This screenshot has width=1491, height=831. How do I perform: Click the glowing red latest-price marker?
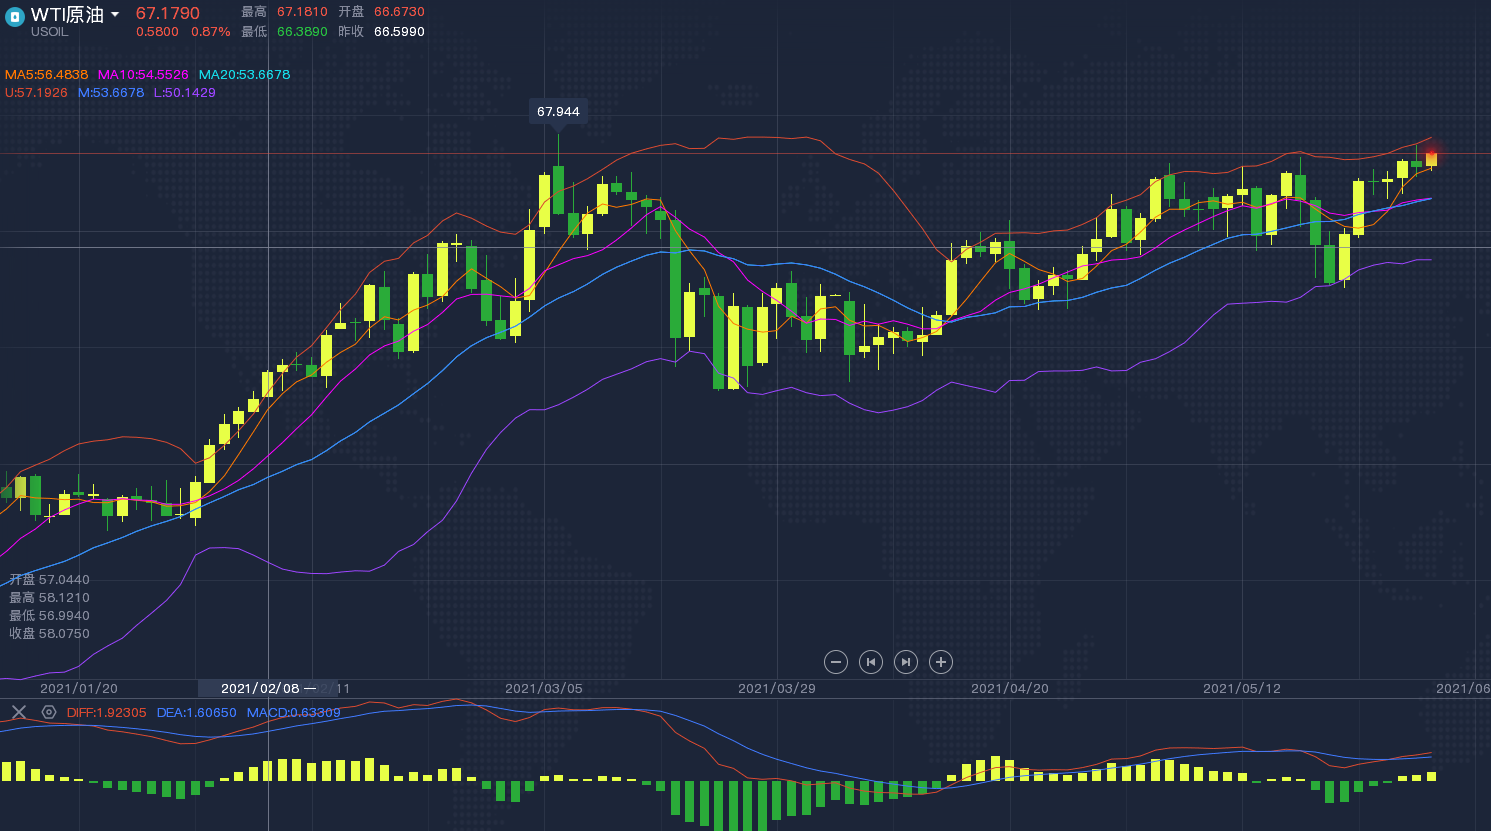click(1431, 156)
